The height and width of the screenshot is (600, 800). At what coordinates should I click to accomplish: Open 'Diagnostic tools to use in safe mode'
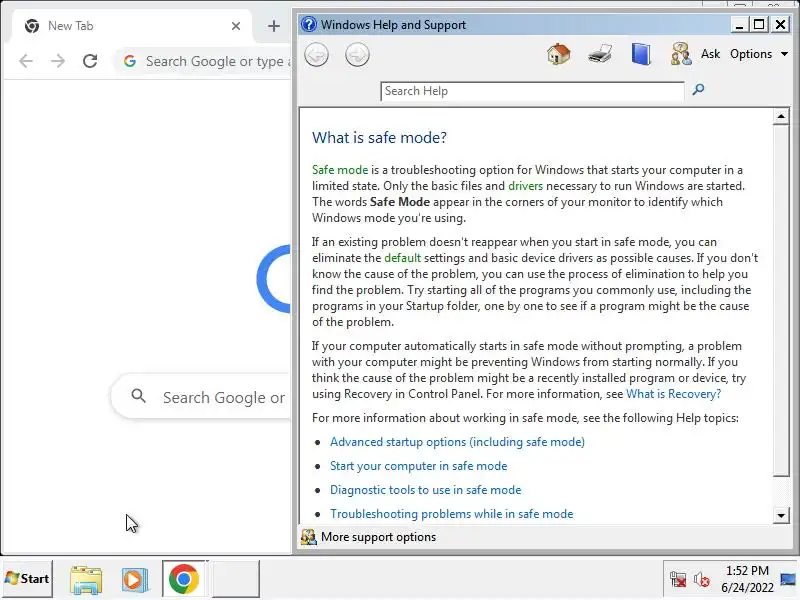point(426,490)
